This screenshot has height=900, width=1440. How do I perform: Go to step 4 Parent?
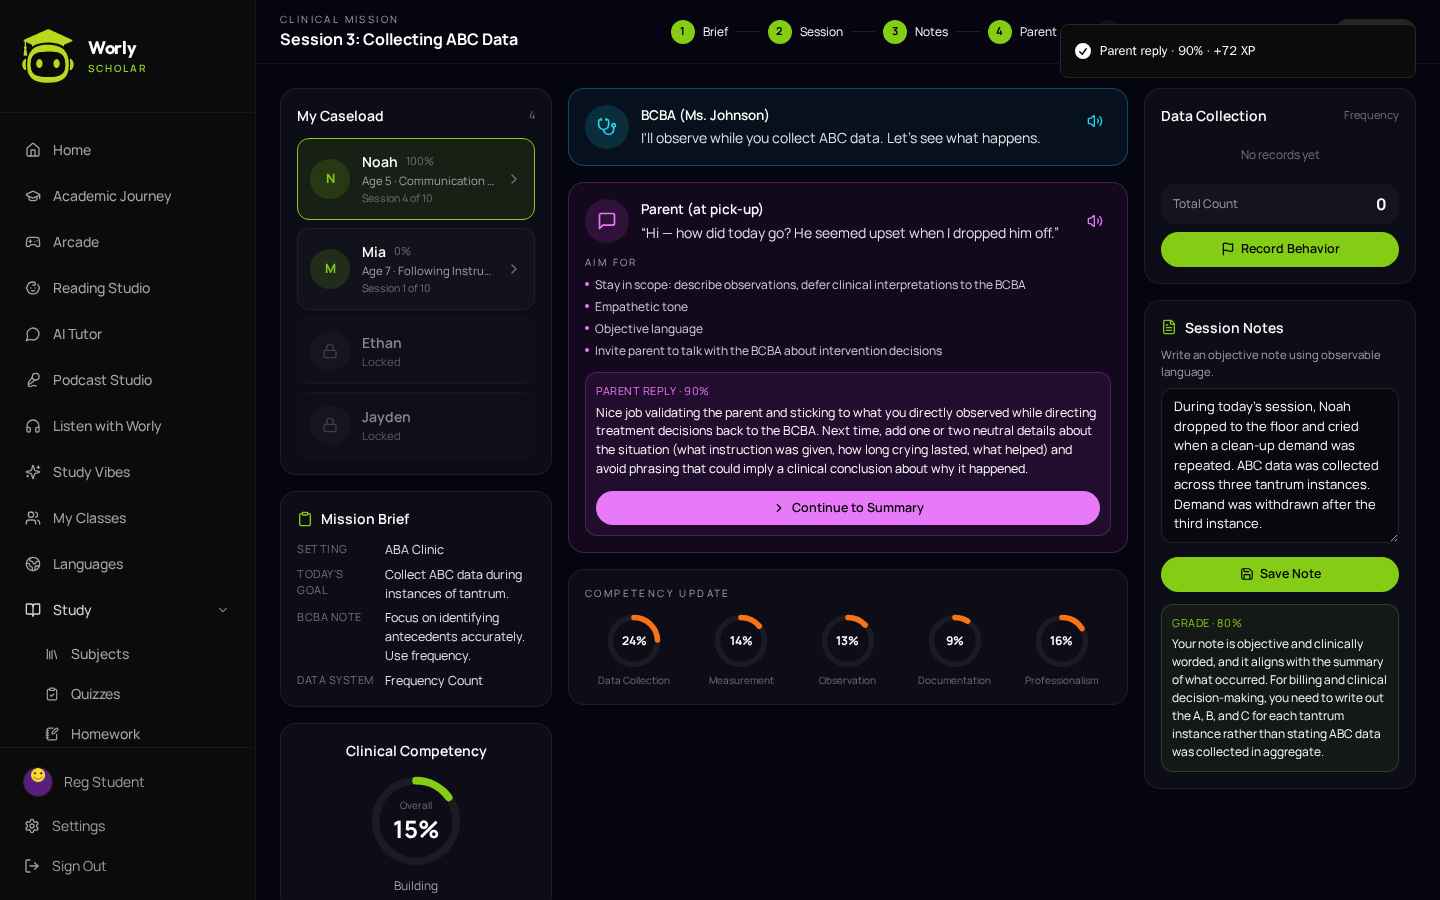point(1022,32)
